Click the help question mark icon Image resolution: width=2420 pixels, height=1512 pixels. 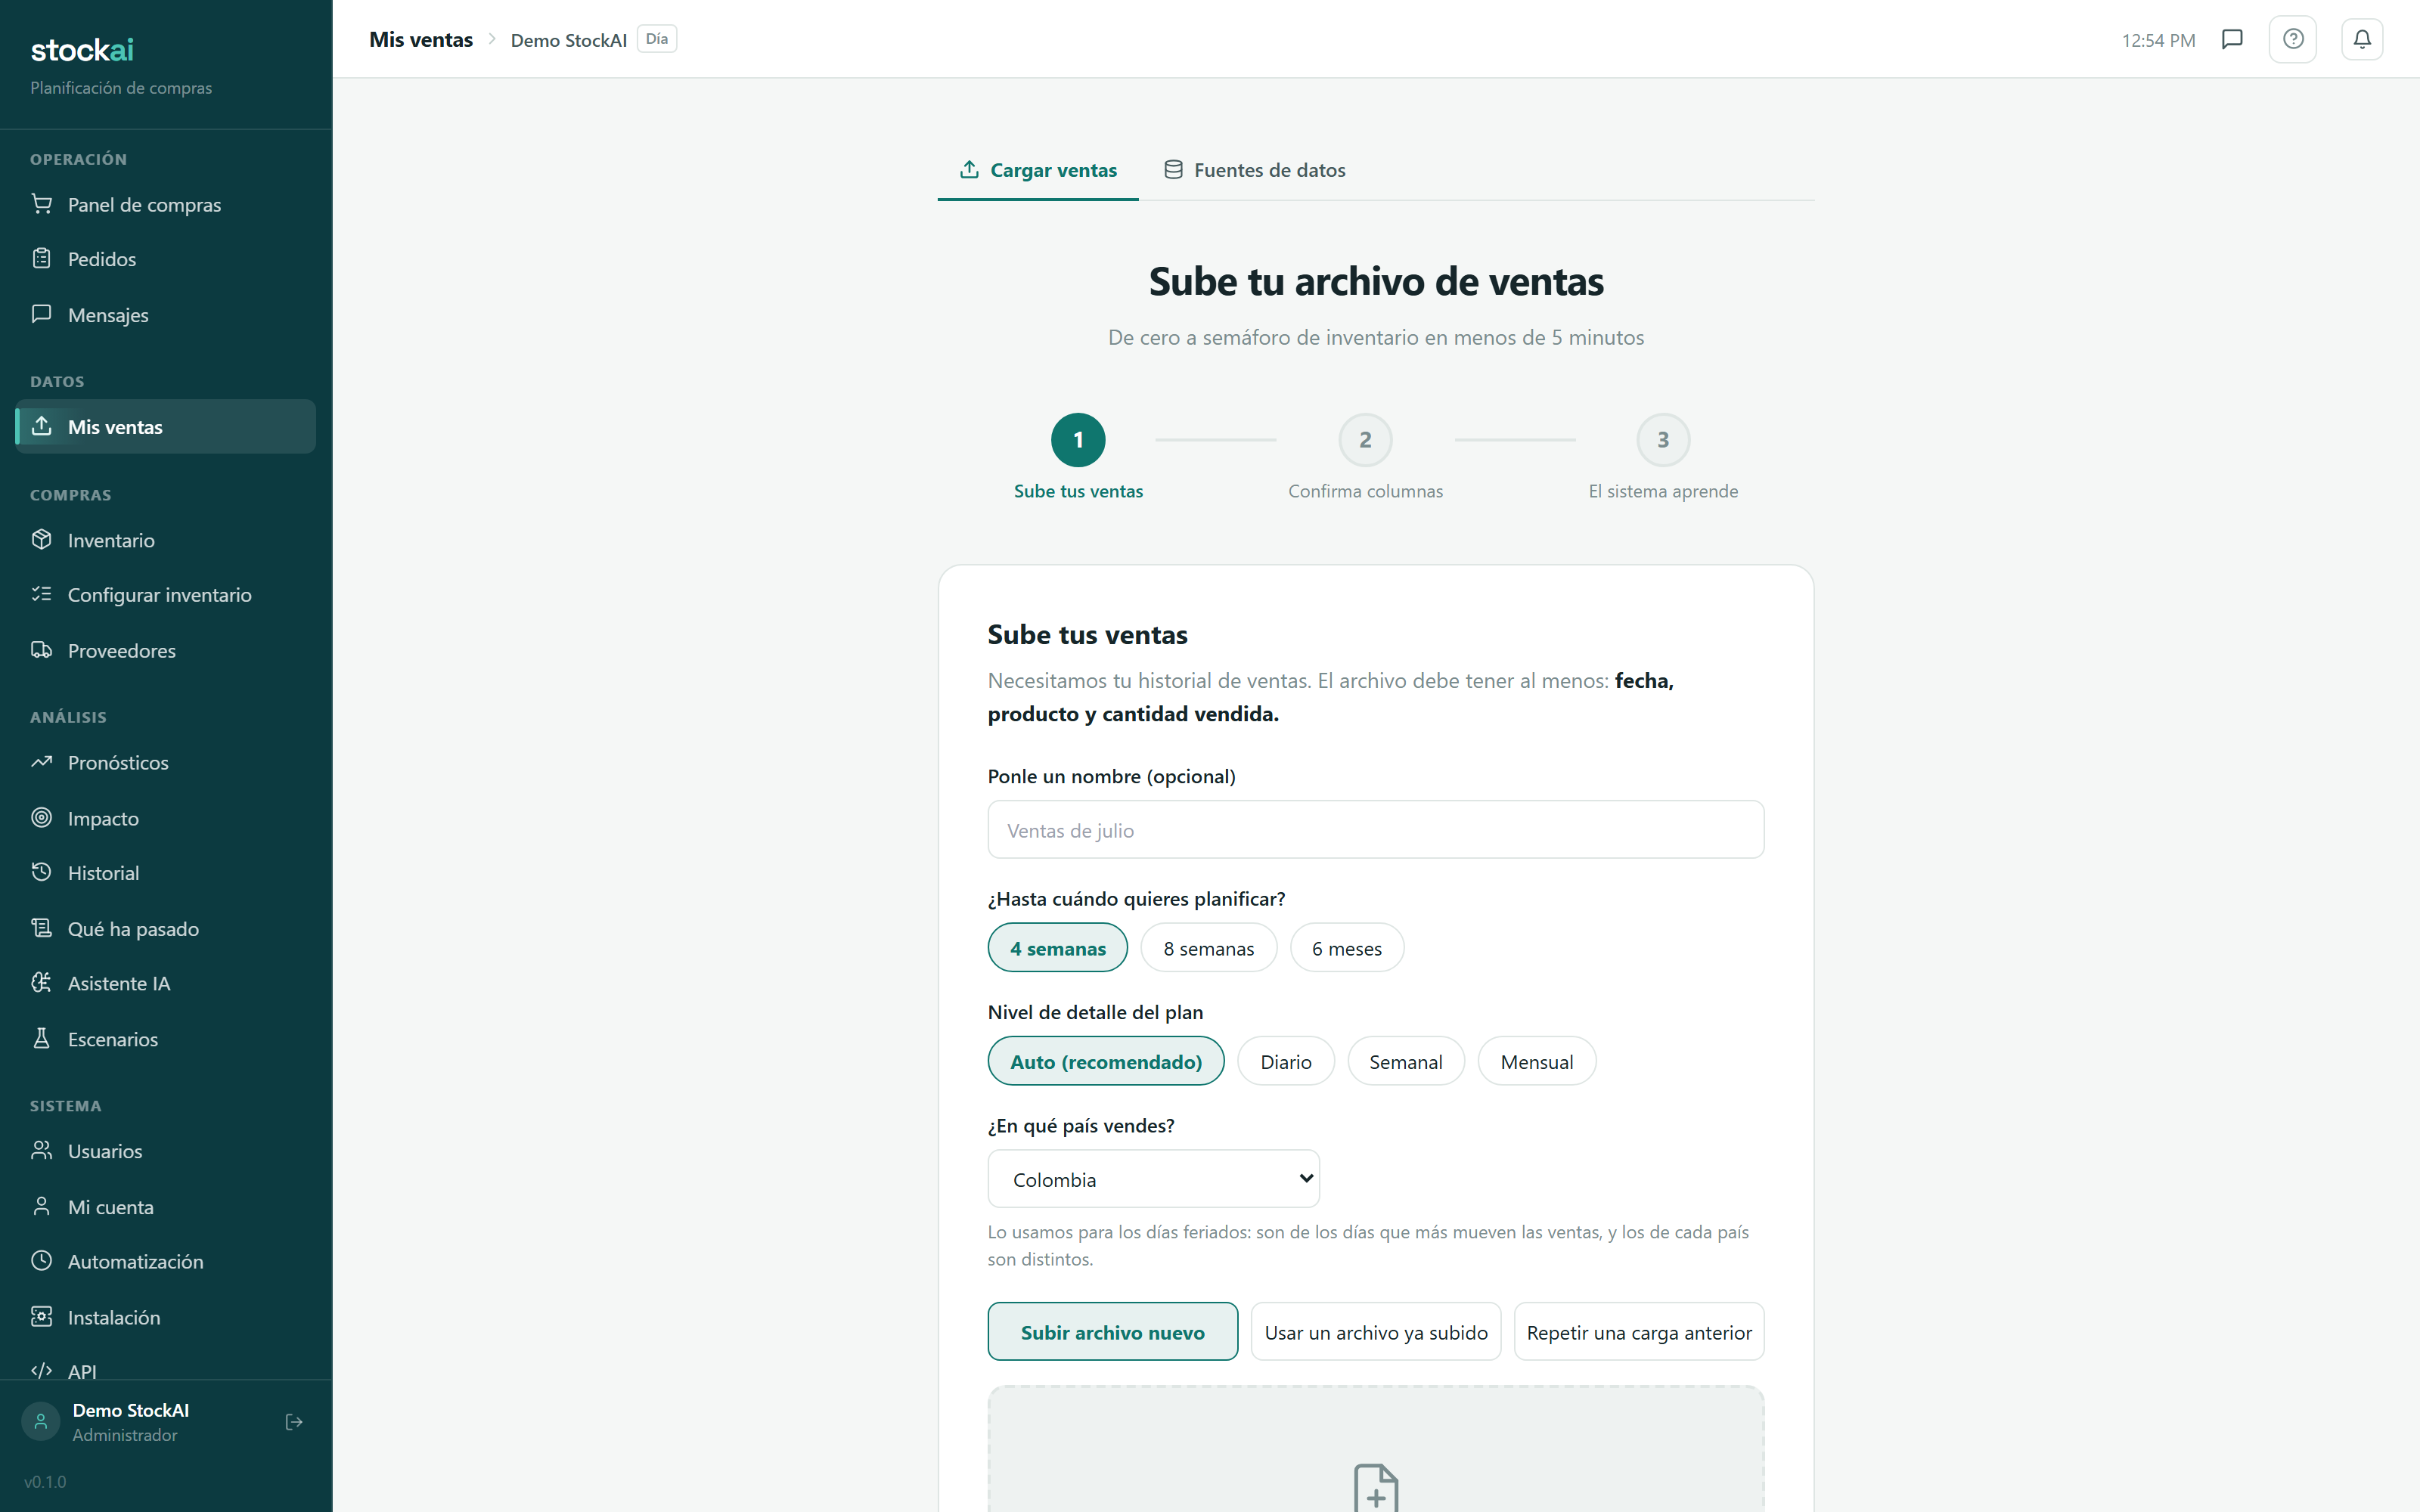click(2293, 39)
